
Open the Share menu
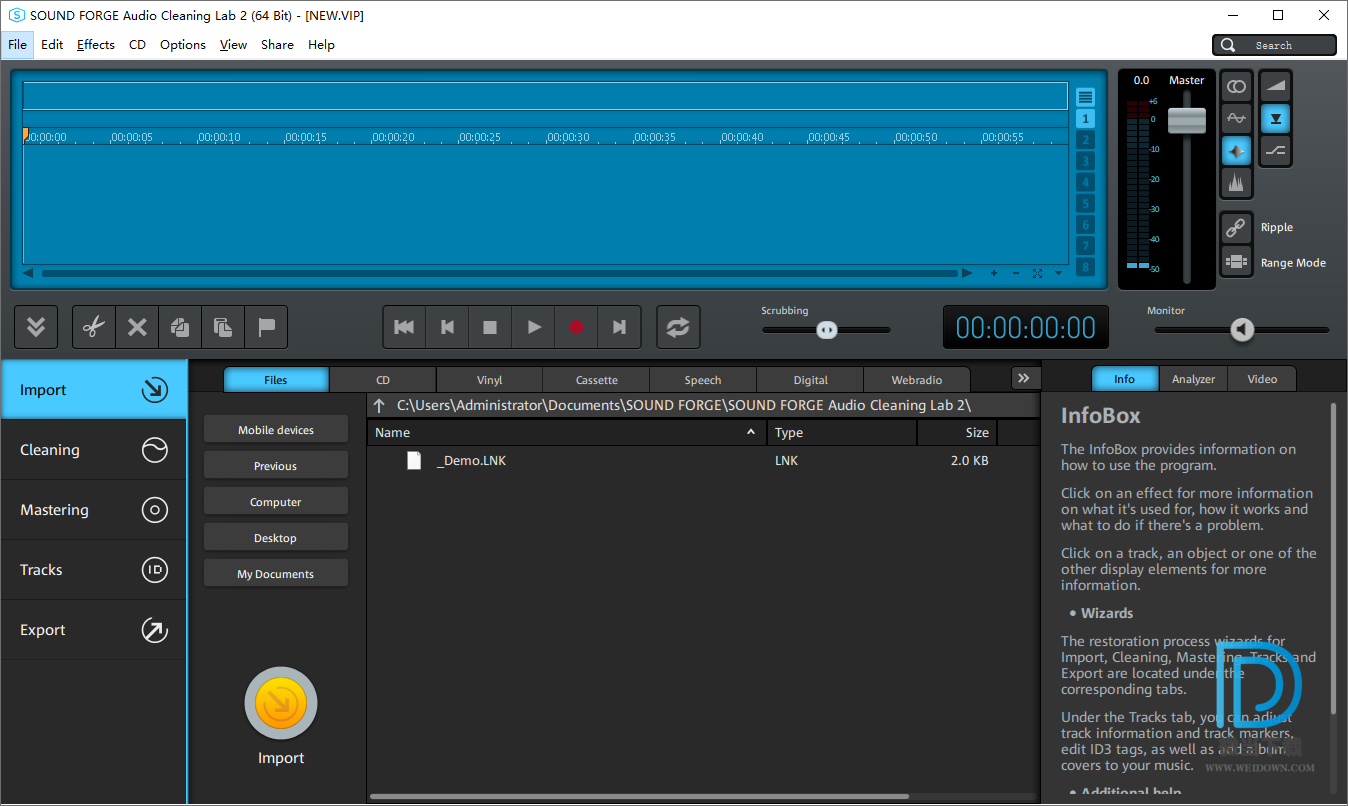[x=277, y=44]
